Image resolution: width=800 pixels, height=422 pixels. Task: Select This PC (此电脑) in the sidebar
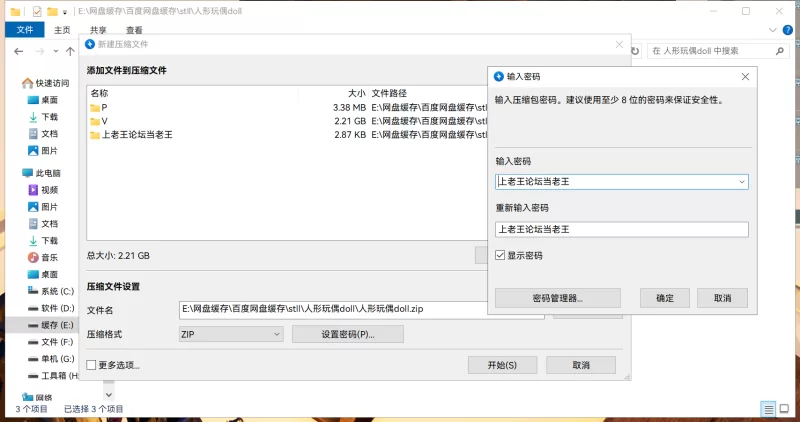point(42,173)
